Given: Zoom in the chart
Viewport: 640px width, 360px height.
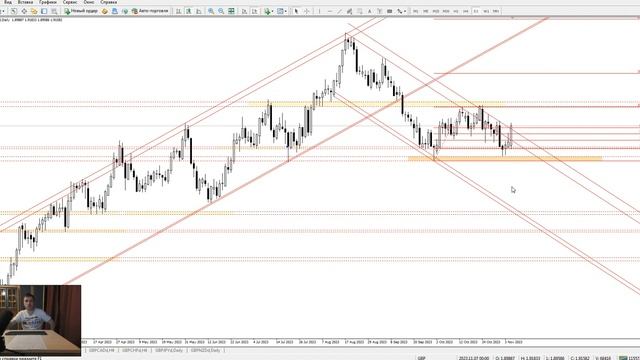Looking at the screenshot, I should (x=211, y=11).
